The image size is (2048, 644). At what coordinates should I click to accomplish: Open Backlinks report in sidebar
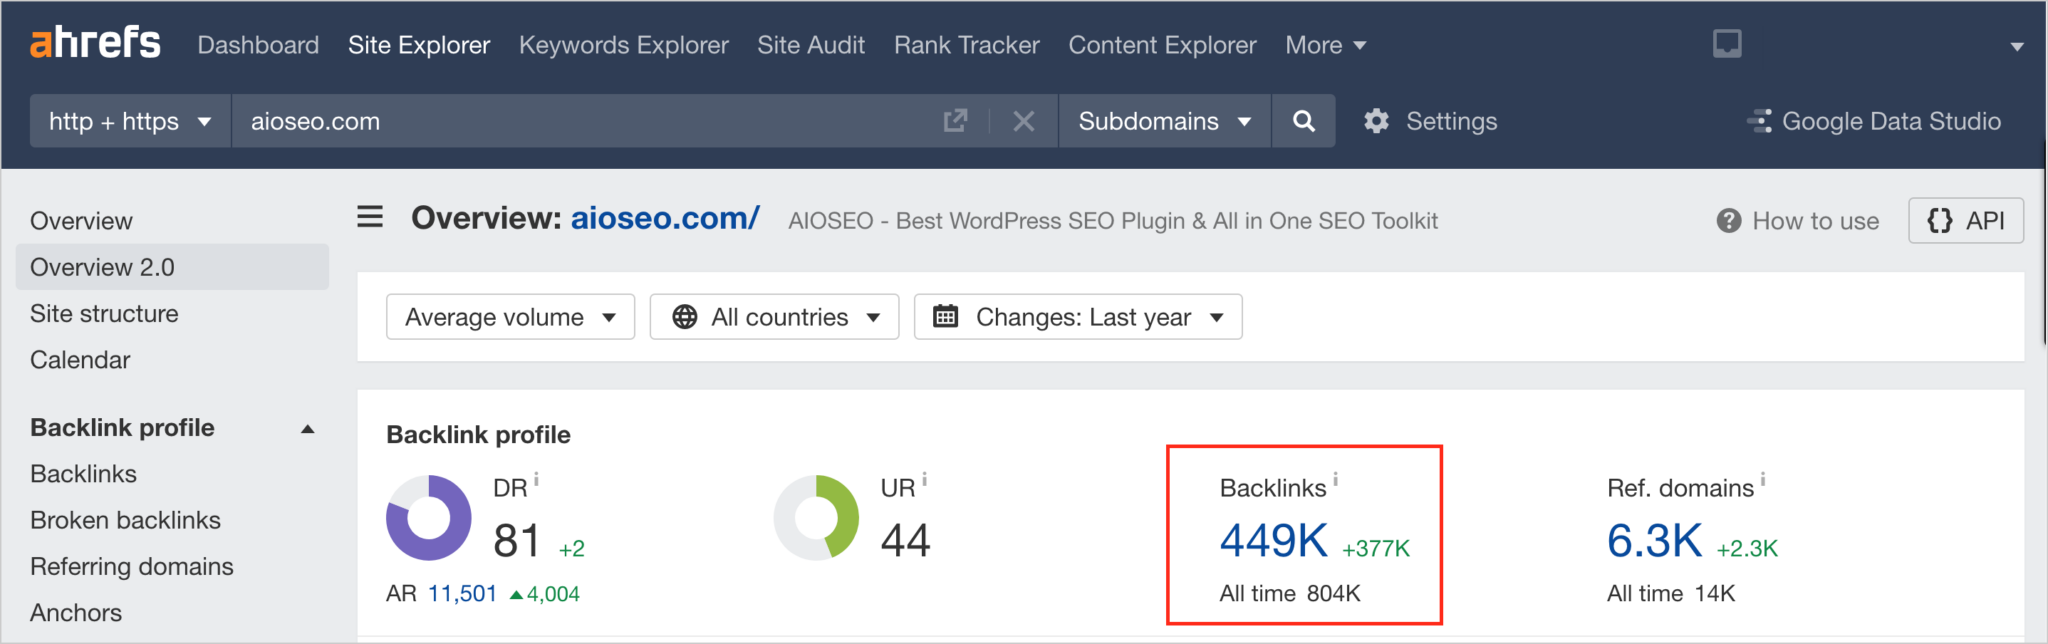click(x=83, y=474)
